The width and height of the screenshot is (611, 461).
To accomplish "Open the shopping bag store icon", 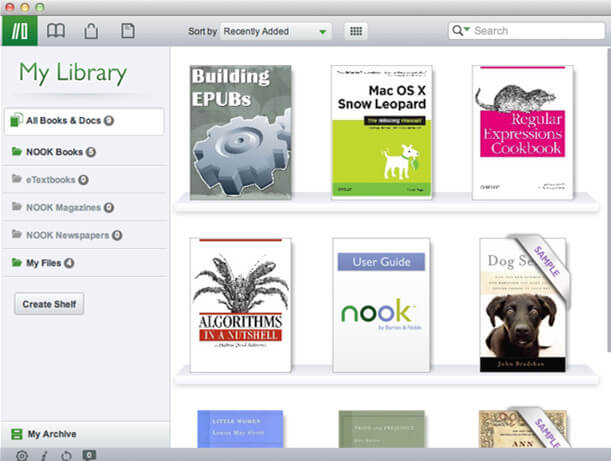I will (91, 31).
